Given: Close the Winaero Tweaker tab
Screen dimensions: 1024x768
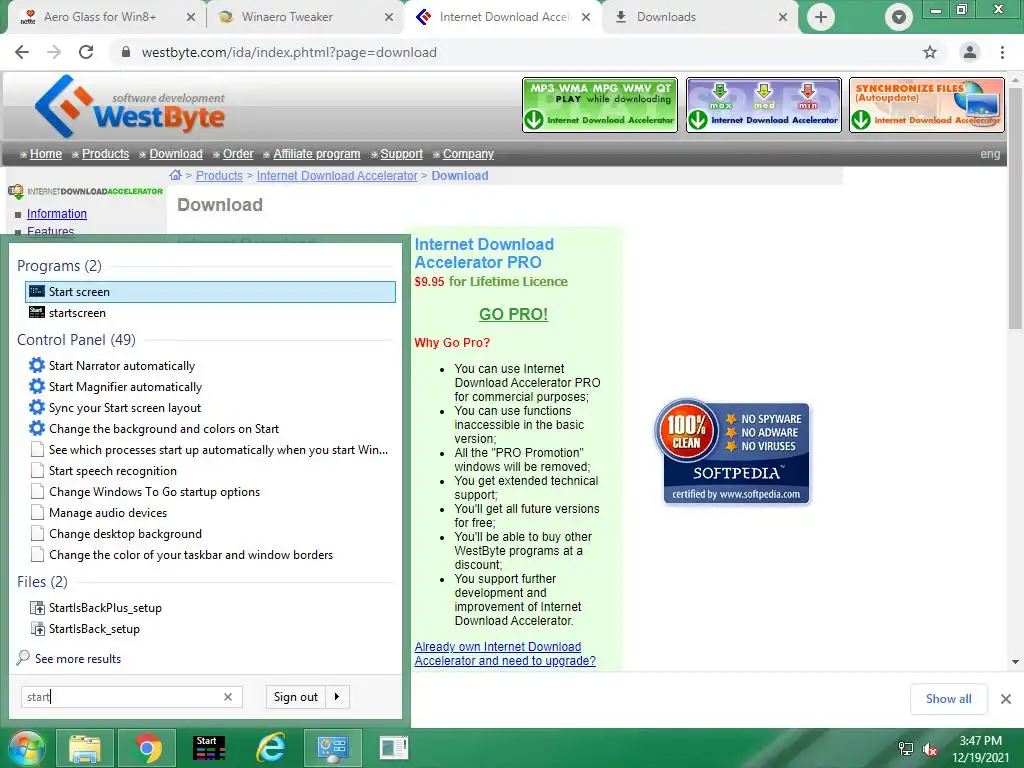Looking at the screenshot, I should (389, 17).
